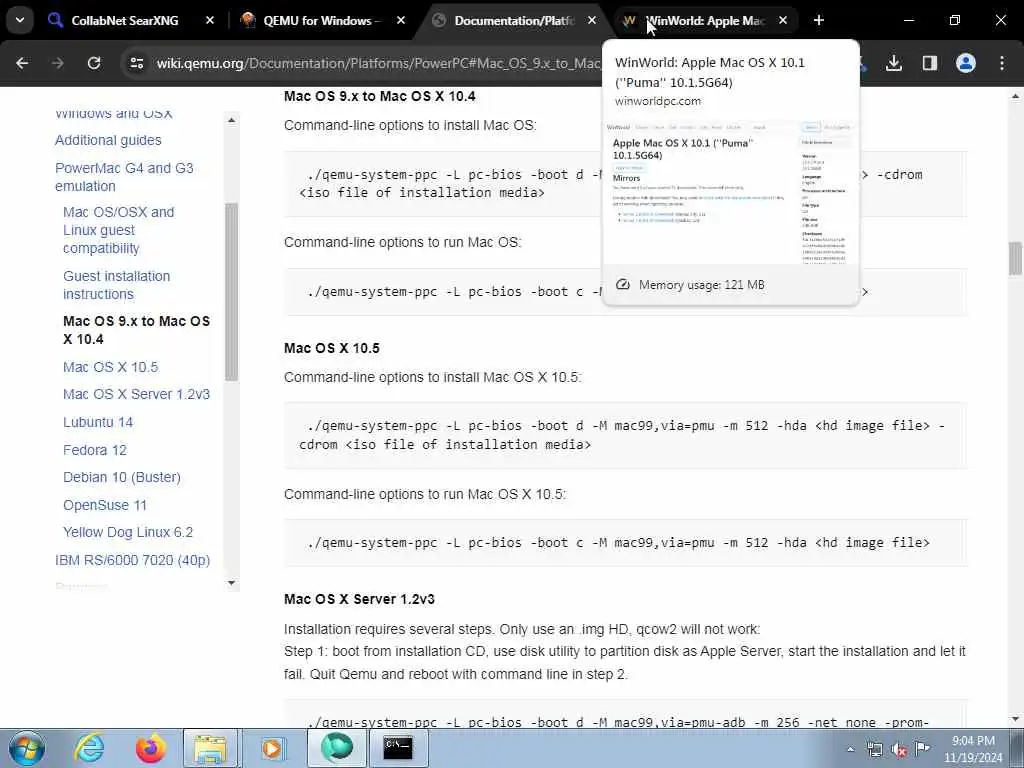Open a new browser tab

click(818, 21)
